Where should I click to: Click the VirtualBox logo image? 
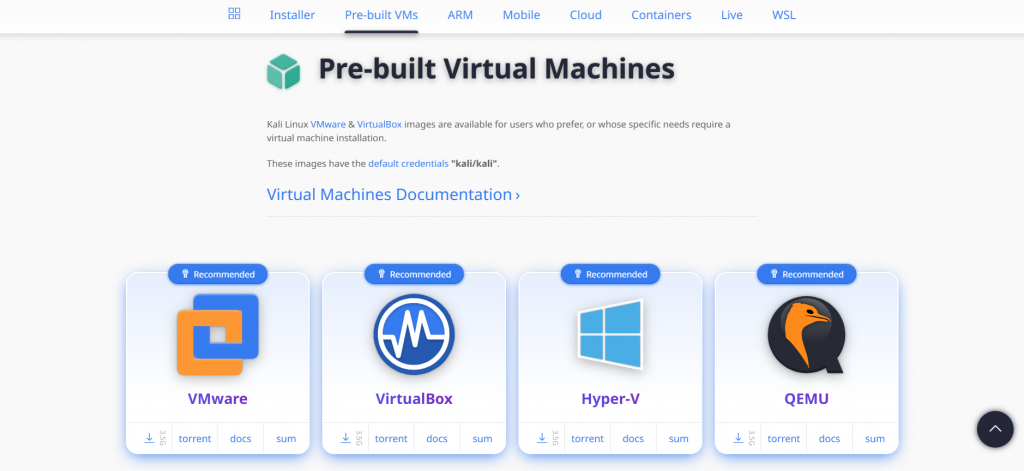click(414, 334)
